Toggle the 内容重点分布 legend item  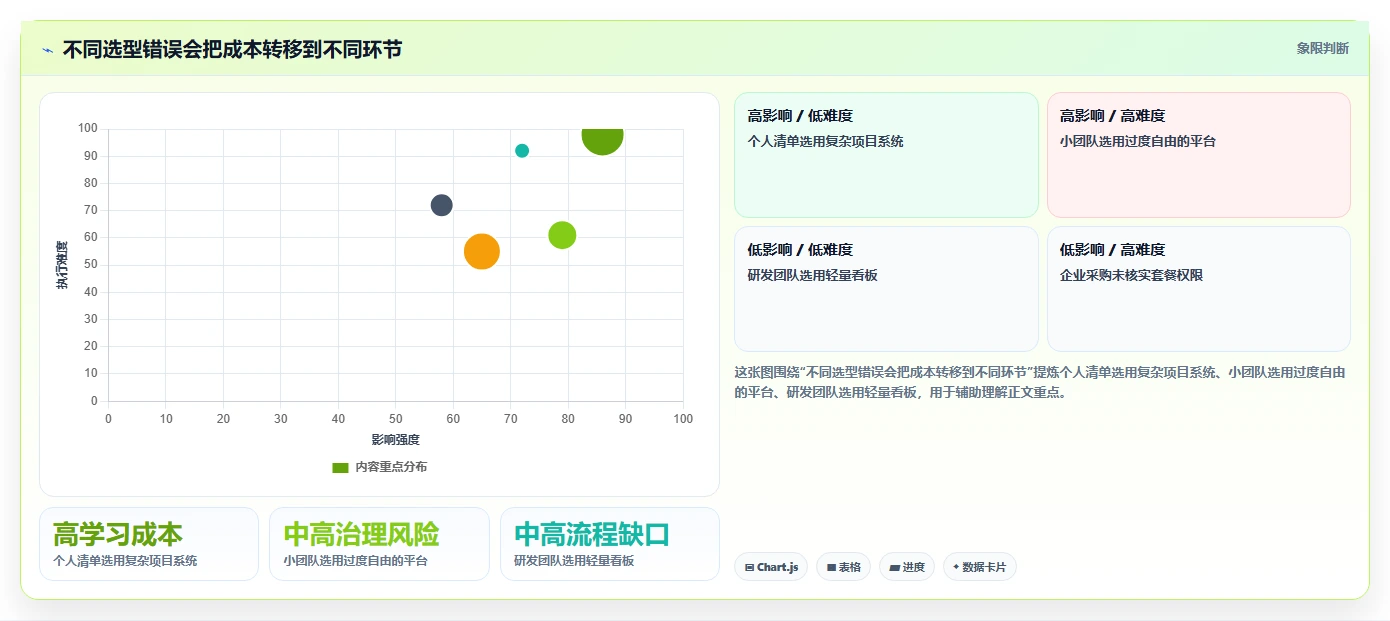click(380, 467)
